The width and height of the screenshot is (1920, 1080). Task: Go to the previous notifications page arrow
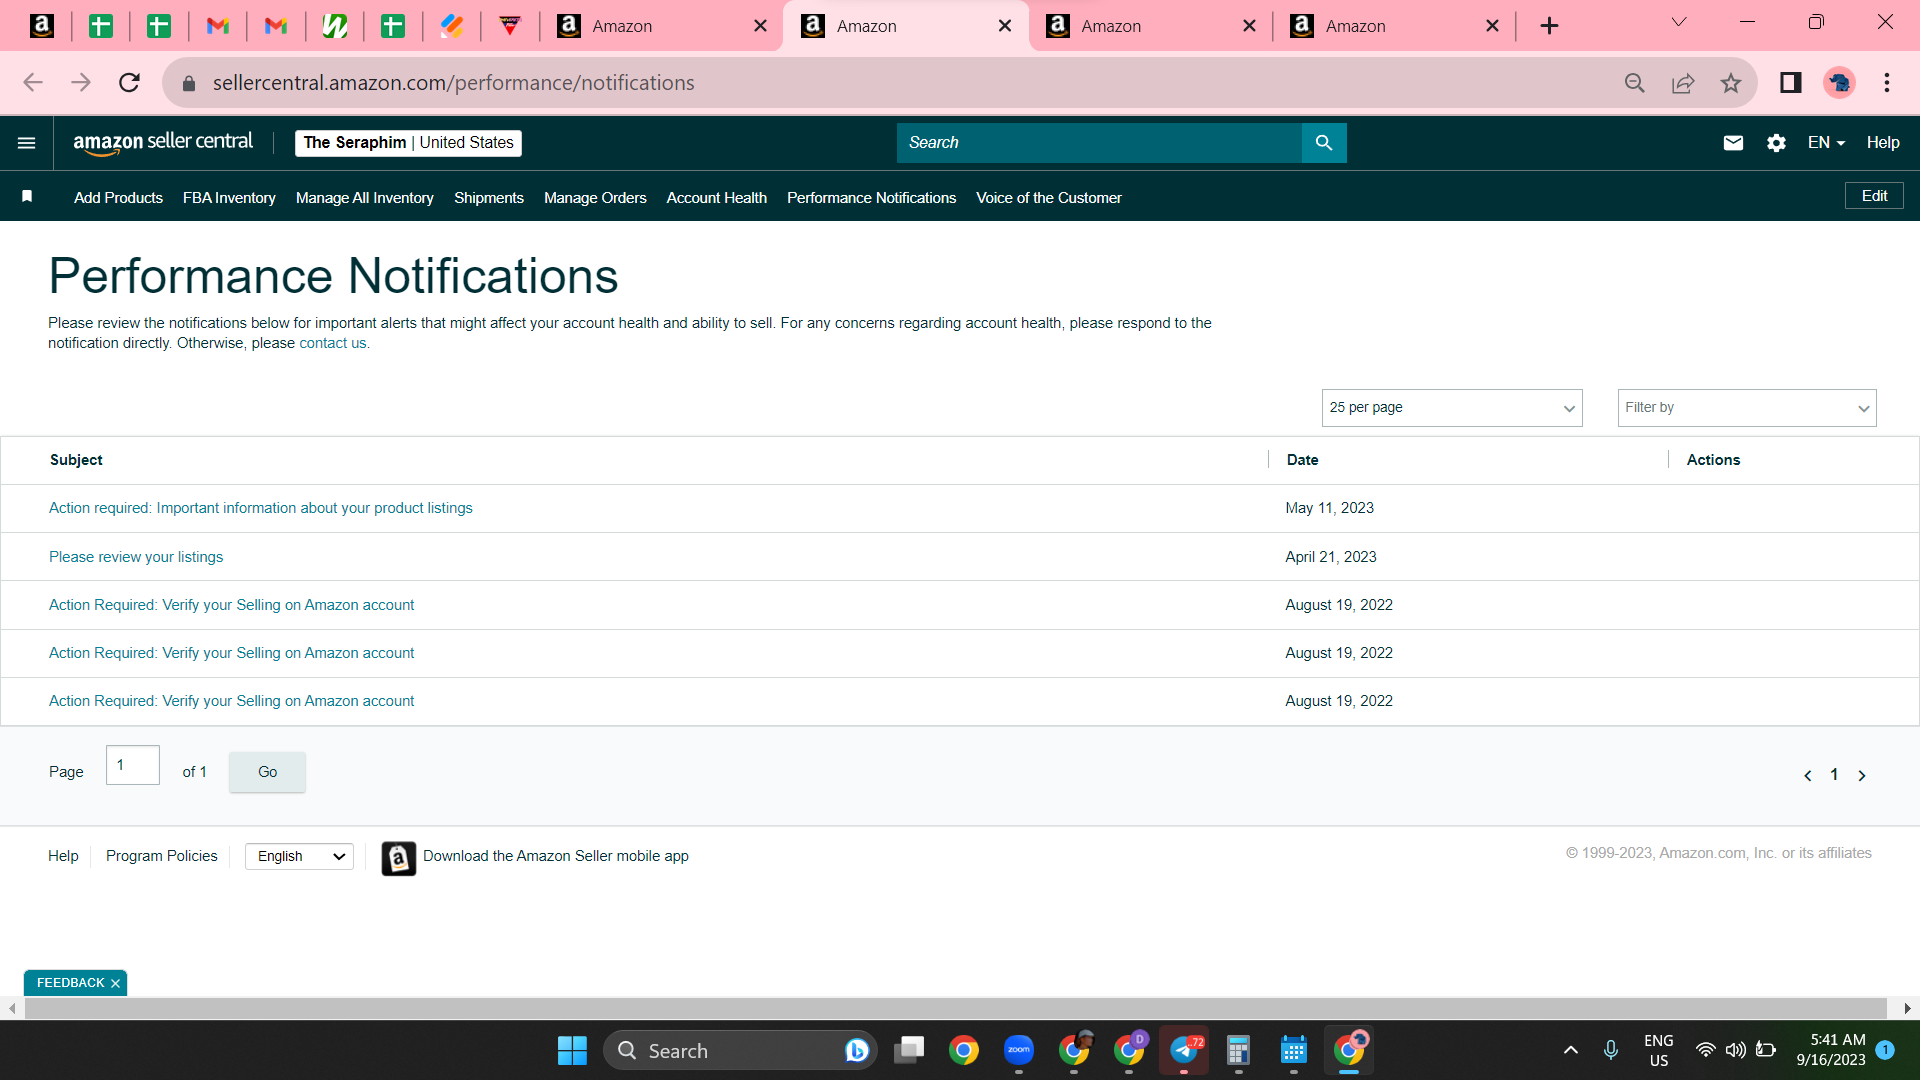(1808, 776)
